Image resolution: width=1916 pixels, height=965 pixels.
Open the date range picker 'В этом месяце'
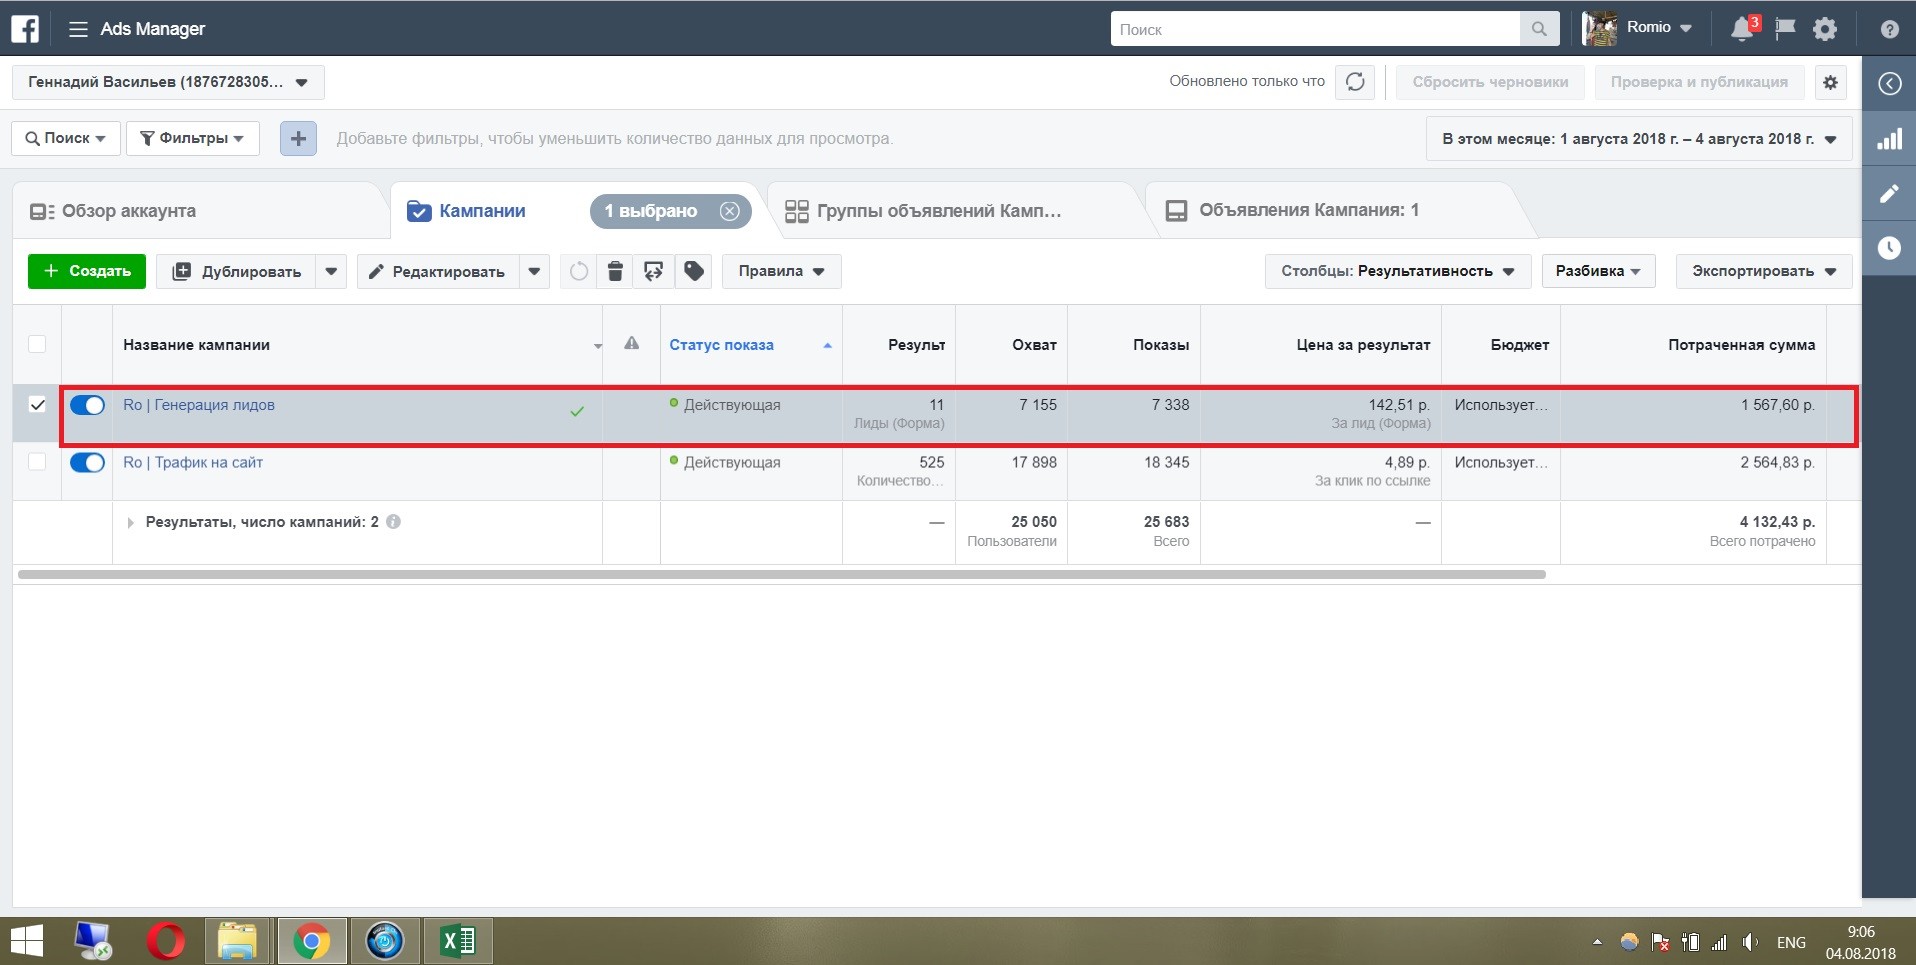[1639, 139]
